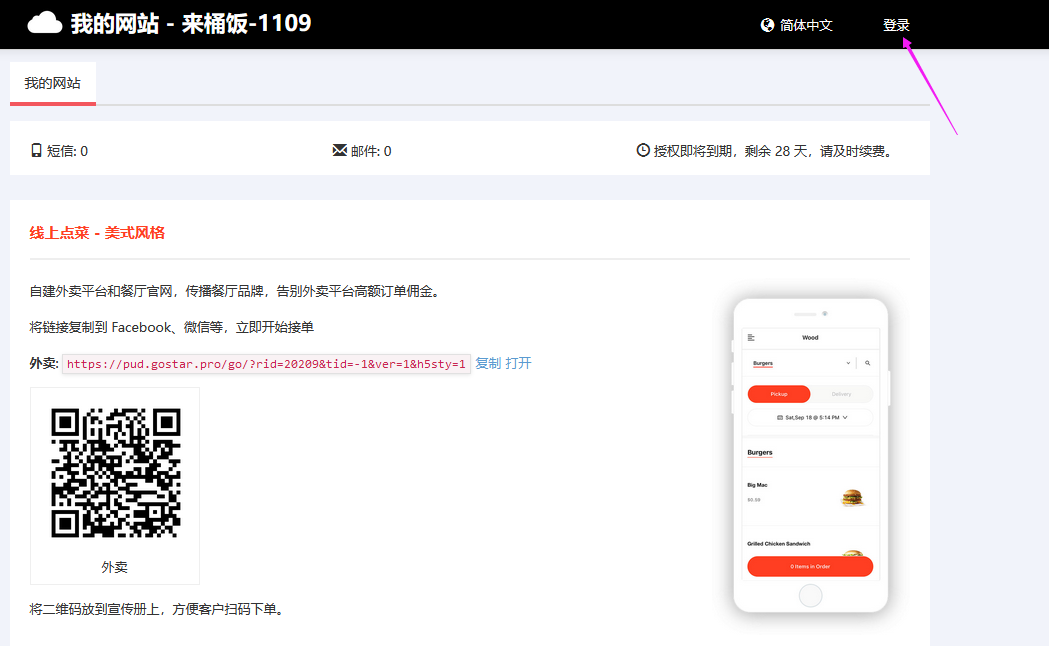Click the takeout QR code image
This screenshot has width=1049, height=646.
coord(116,473)
